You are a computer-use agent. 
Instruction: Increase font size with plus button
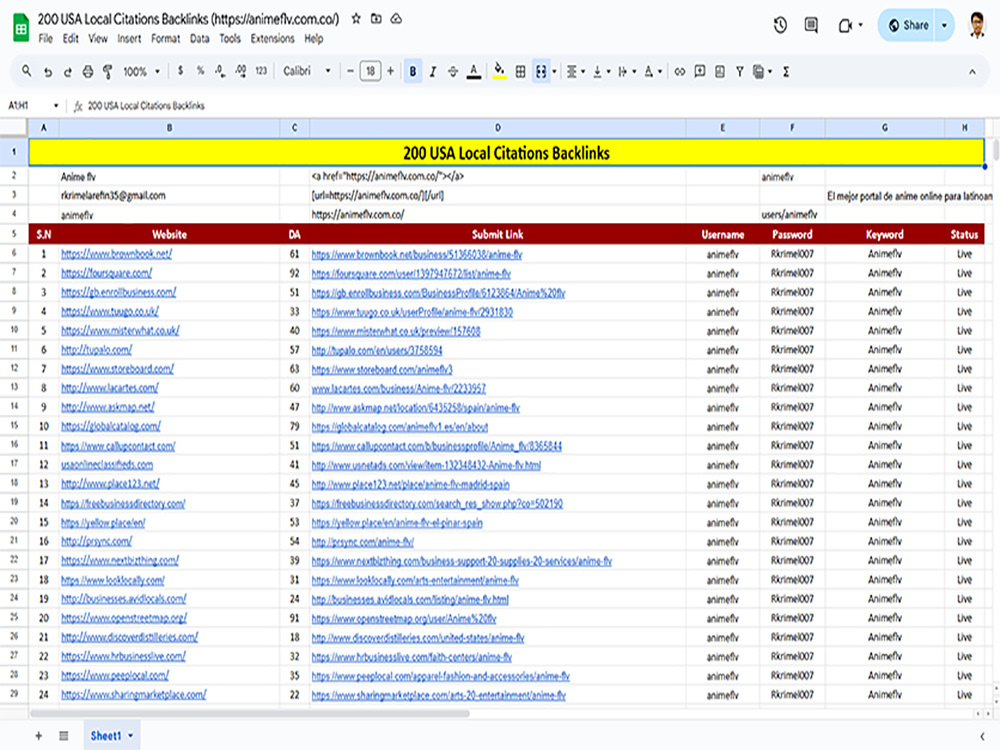(x=390, y=71)
